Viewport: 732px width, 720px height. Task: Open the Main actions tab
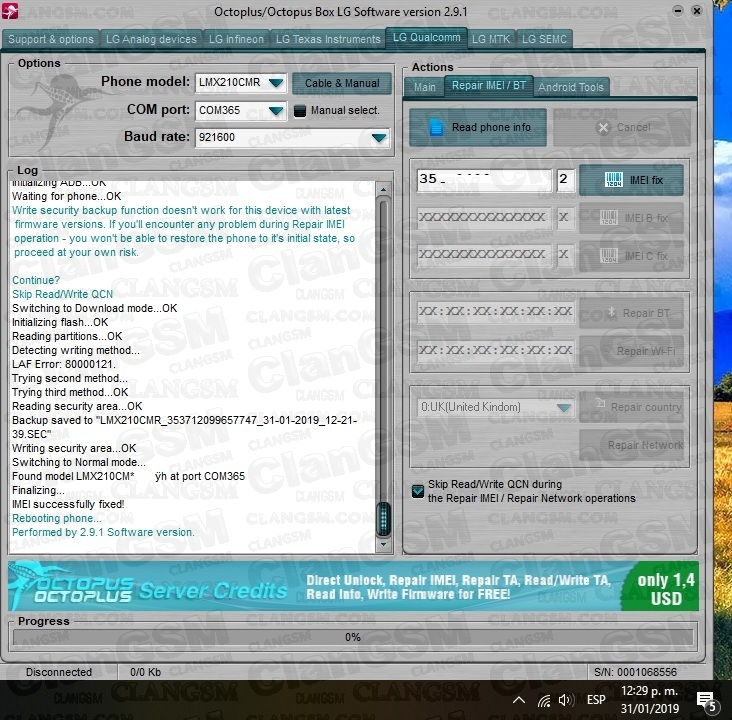click(424, 87)
